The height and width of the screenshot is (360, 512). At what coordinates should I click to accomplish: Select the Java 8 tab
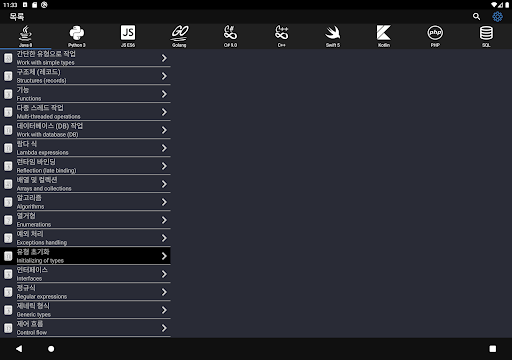(26, 36)
